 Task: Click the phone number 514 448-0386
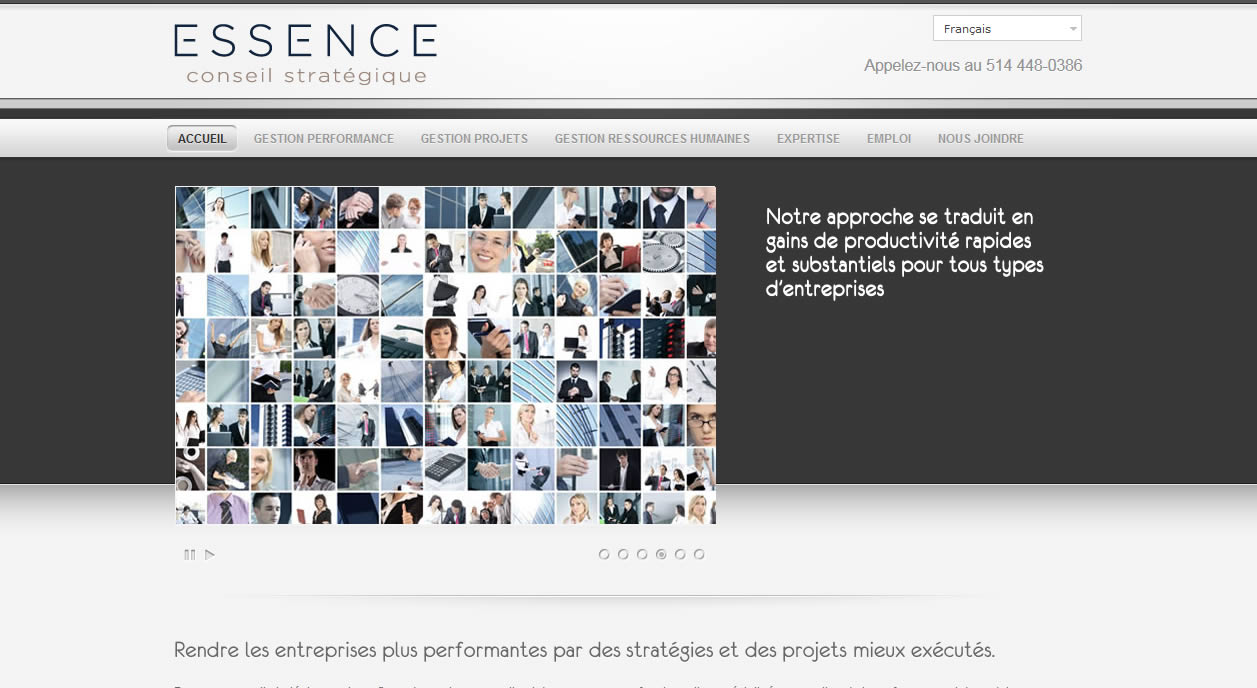(1033, 66)
